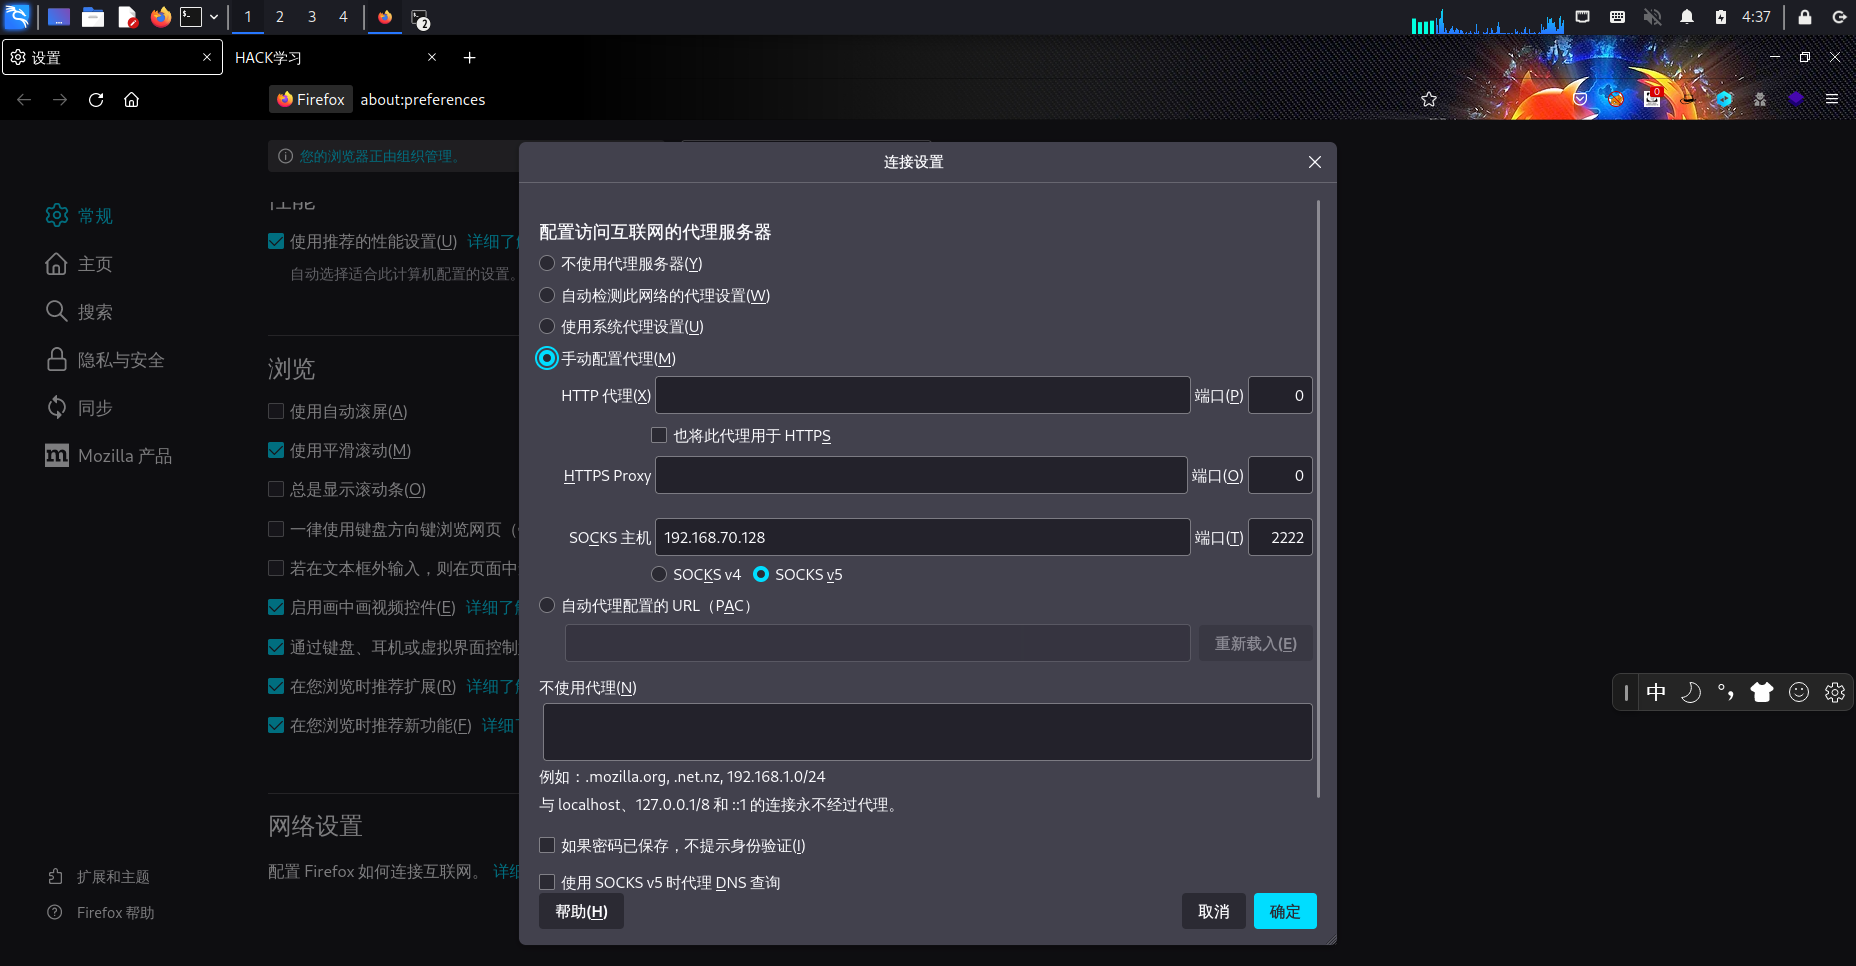Enable 使用 SOCKS v5 时代理 DNS 查询
1856x966 pixels.
[547, 882]
